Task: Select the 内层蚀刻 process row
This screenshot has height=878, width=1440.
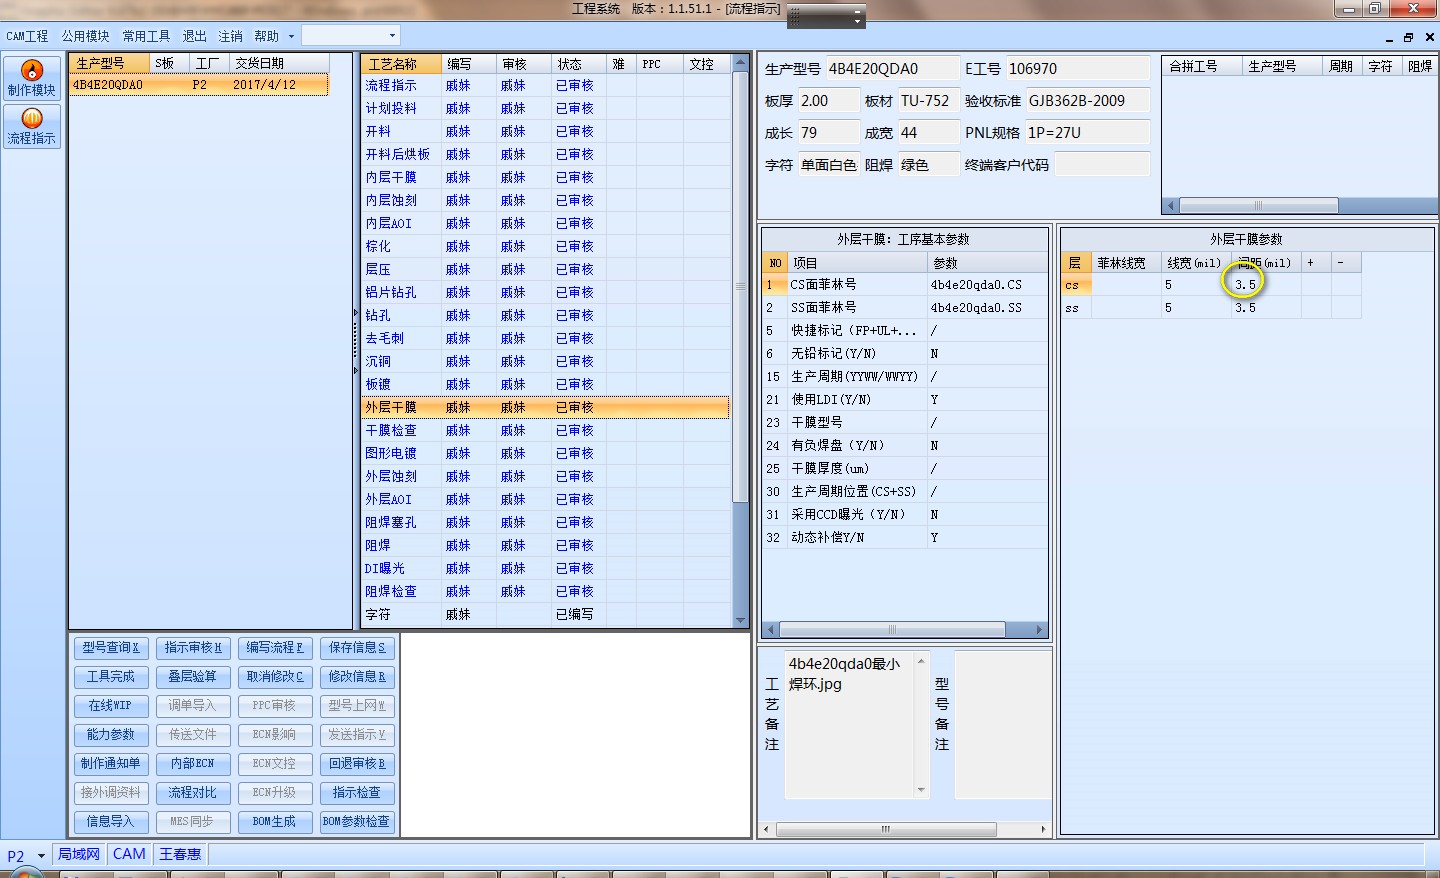Action: tap(546, 201)
